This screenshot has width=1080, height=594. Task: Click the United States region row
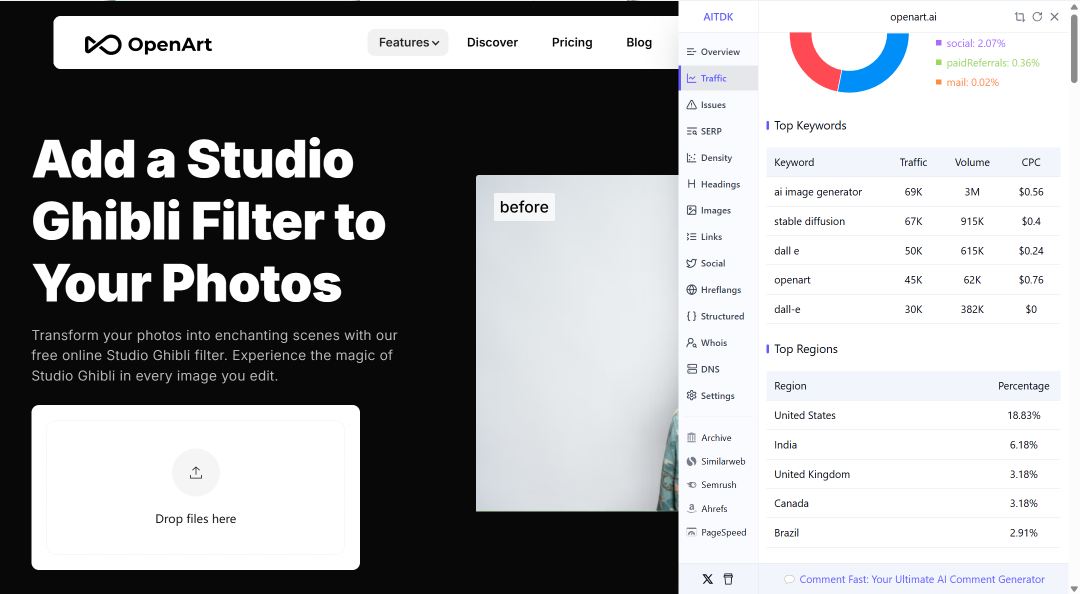(x=913, y=415)
